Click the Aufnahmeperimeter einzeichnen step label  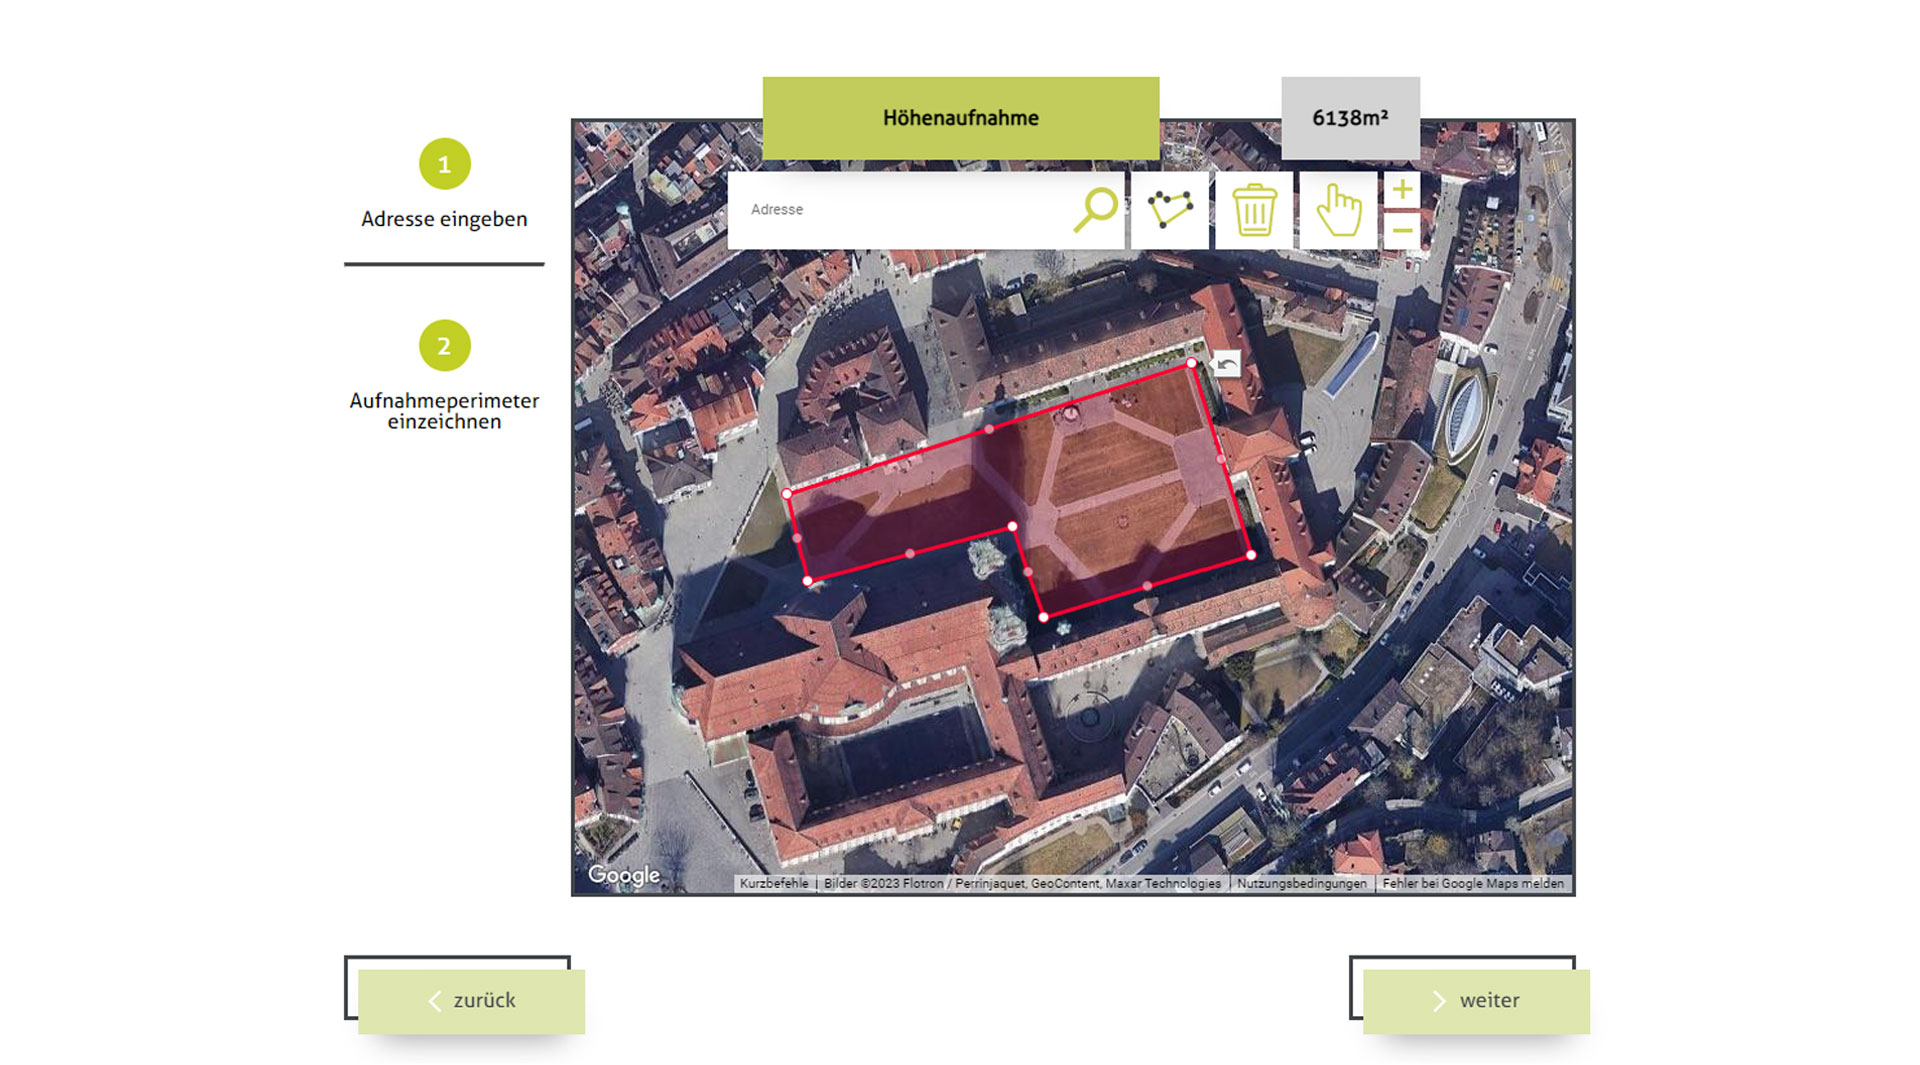[x=444, y=411]
